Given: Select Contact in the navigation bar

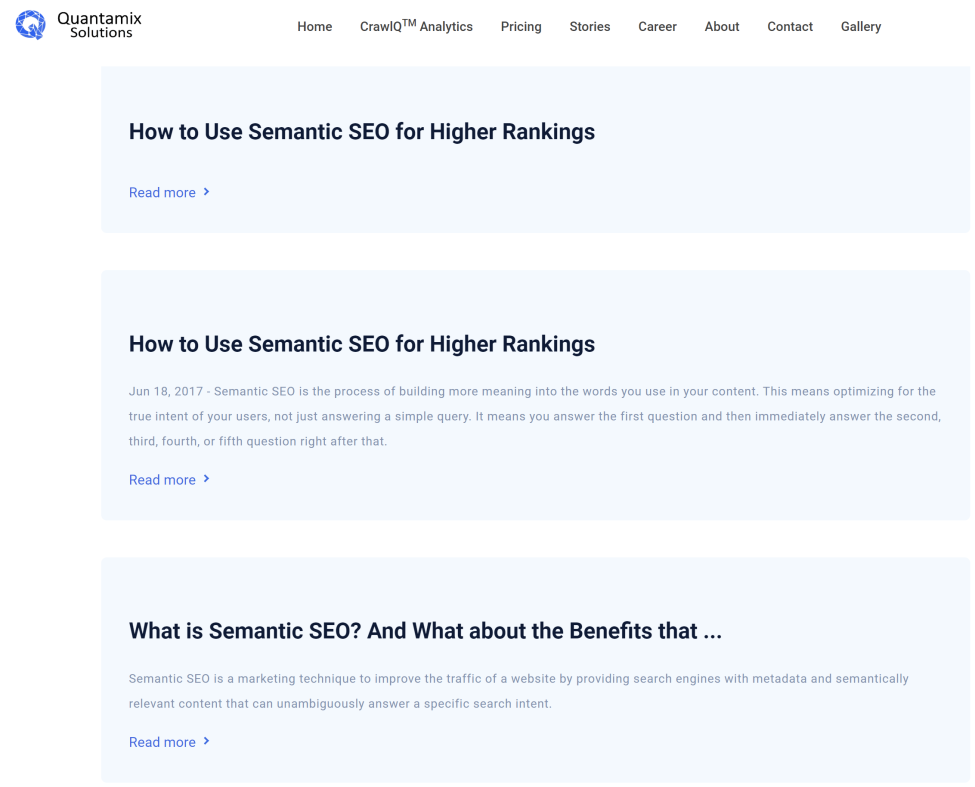Looking at the screenshot, I should coord(789,27).
